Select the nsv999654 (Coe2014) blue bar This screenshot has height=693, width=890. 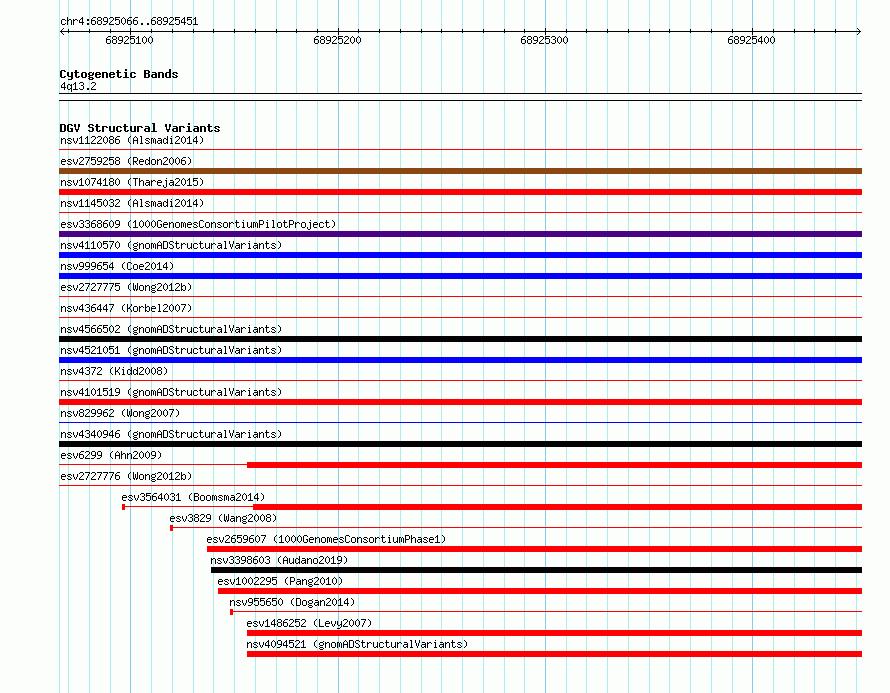point(460,276)
